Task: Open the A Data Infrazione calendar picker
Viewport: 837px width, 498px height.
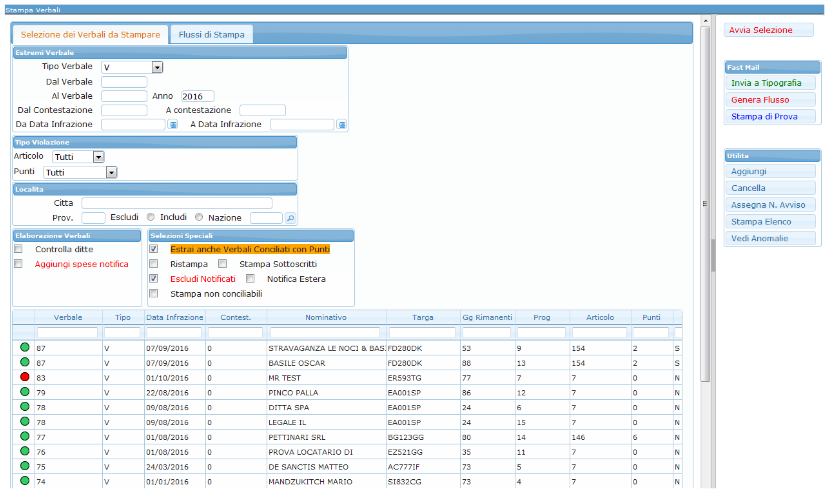Action: tap(342, 125)
